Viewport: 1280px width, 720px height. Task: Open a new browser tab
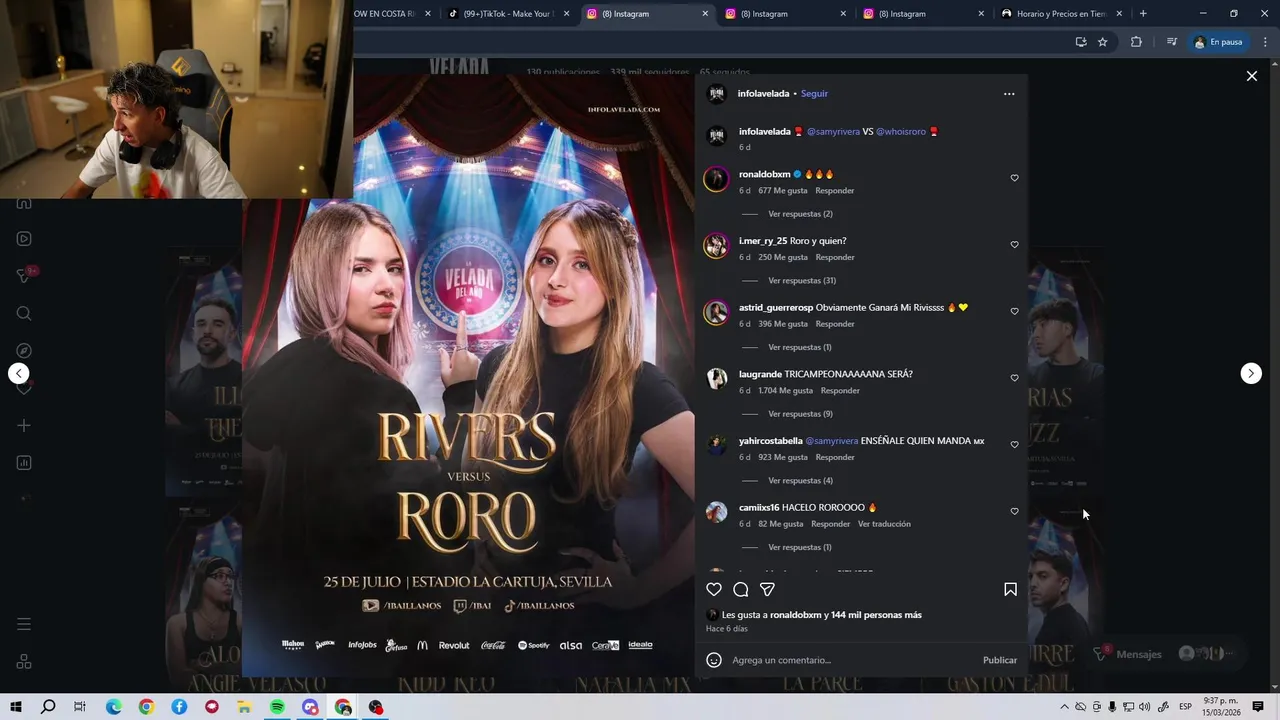click(1143, 14)
